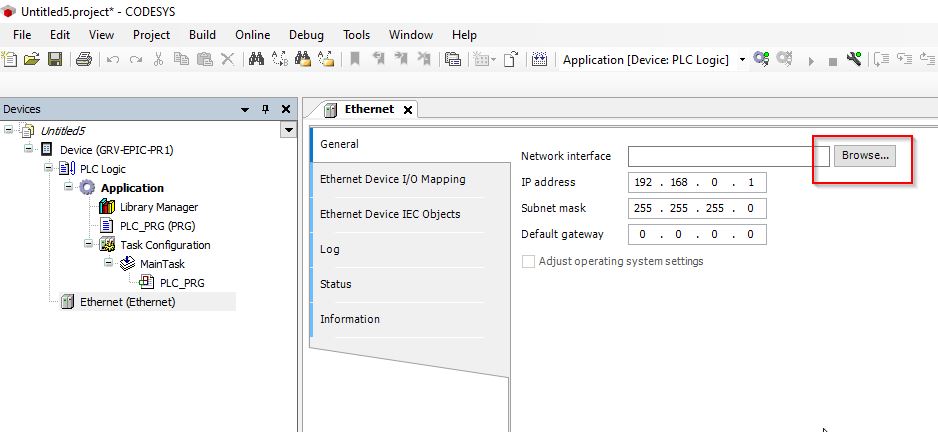Collapse the Untitled5 project tree node
This screenshot has width=938, height=432.
point(8,129)
